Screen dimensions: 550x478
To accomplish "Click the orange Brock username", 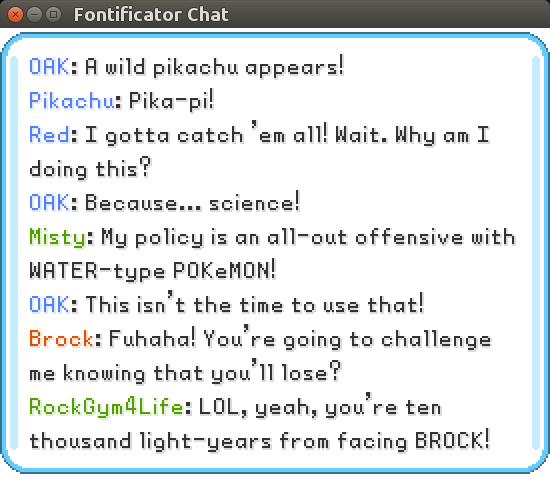I will (61, 339).
